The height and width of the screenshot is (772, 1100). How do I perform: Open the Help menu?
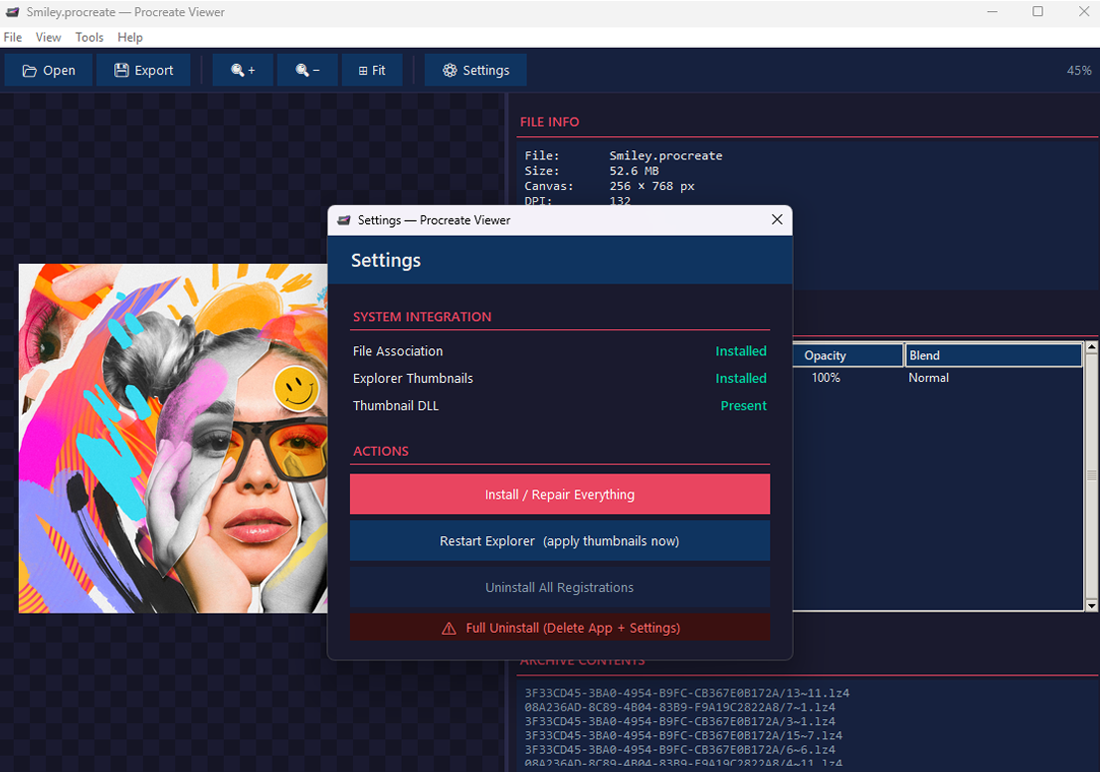point(130,37)
